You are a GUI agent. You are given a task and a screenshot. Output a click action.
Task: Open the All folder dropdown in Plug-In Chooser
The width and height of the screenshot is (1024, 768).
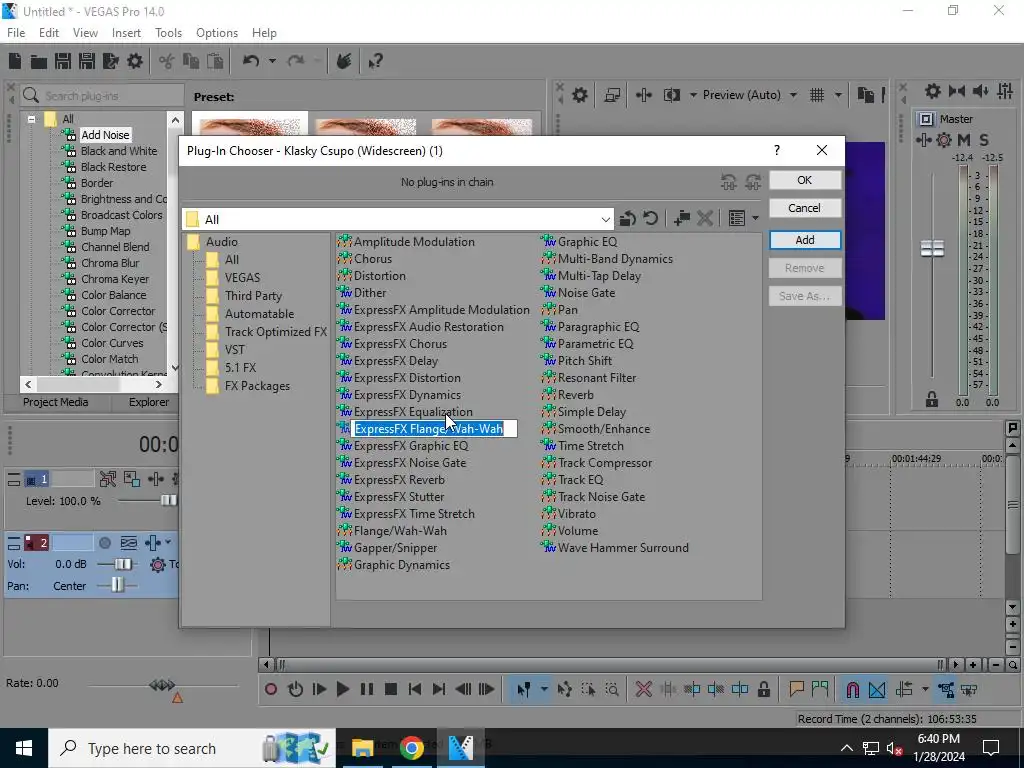tap(605, 219)
